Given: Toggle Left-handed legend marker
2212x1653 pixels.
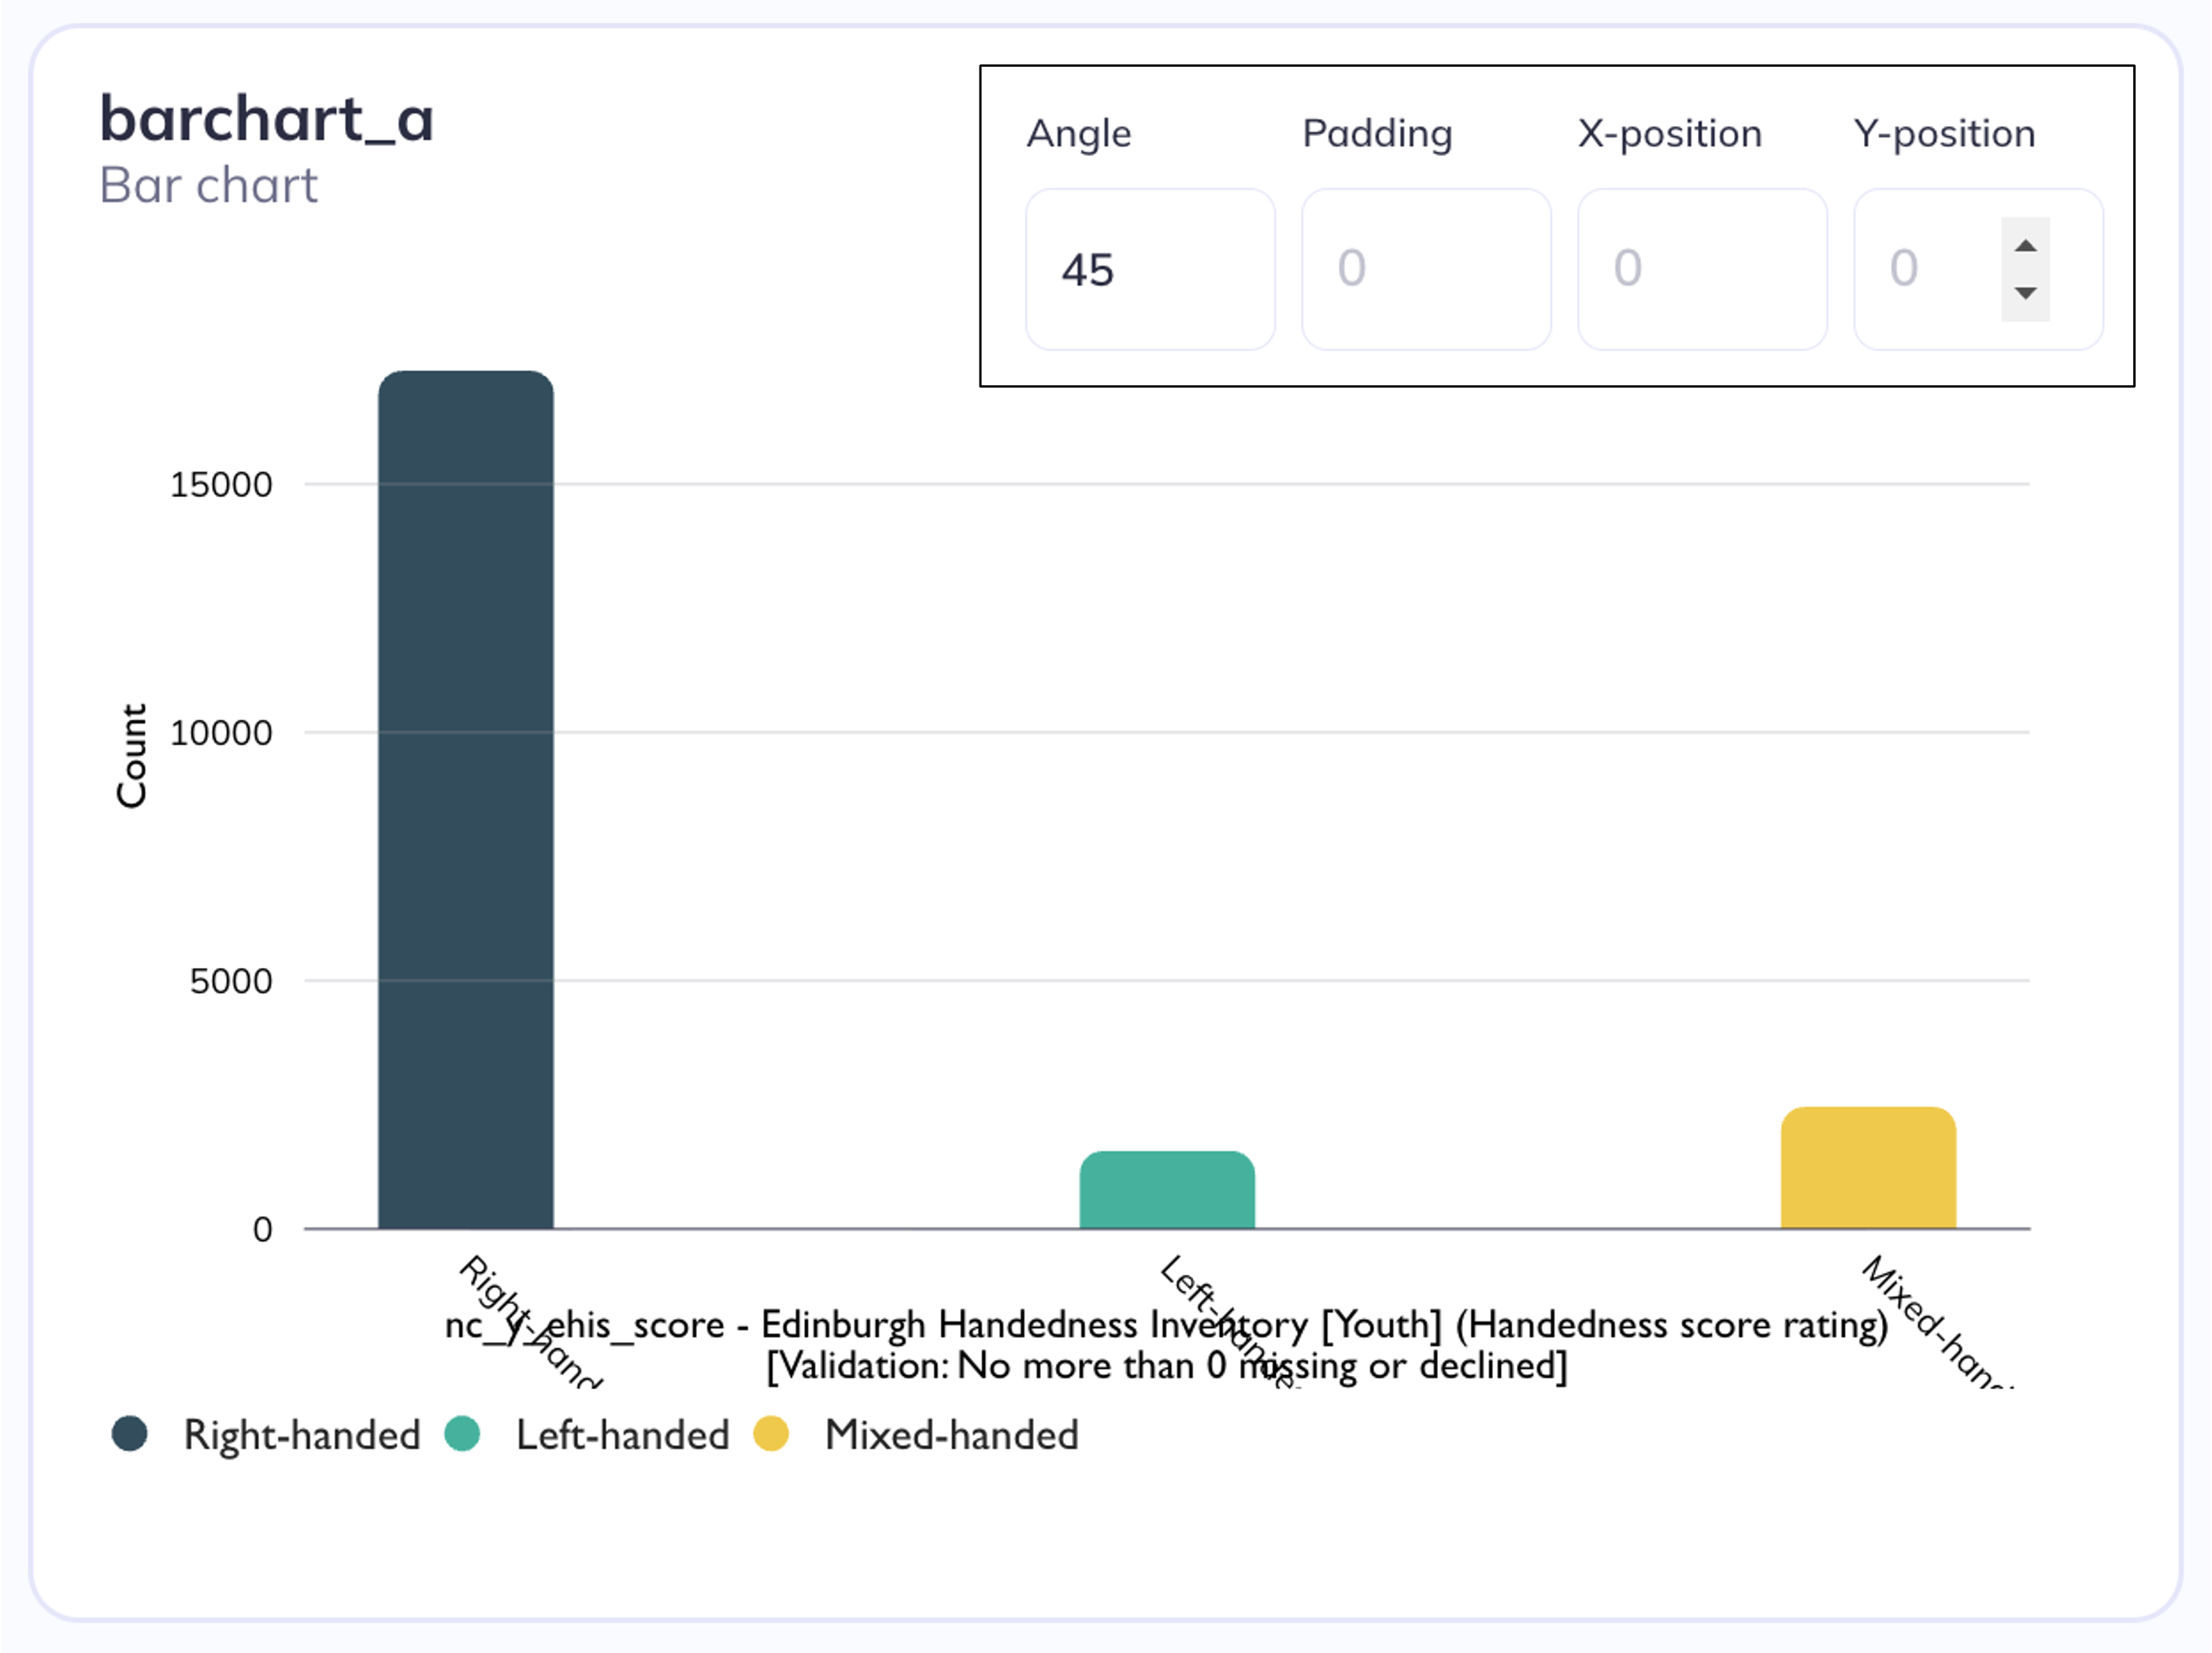Looking at the screenshot, I should point(462,1433).
